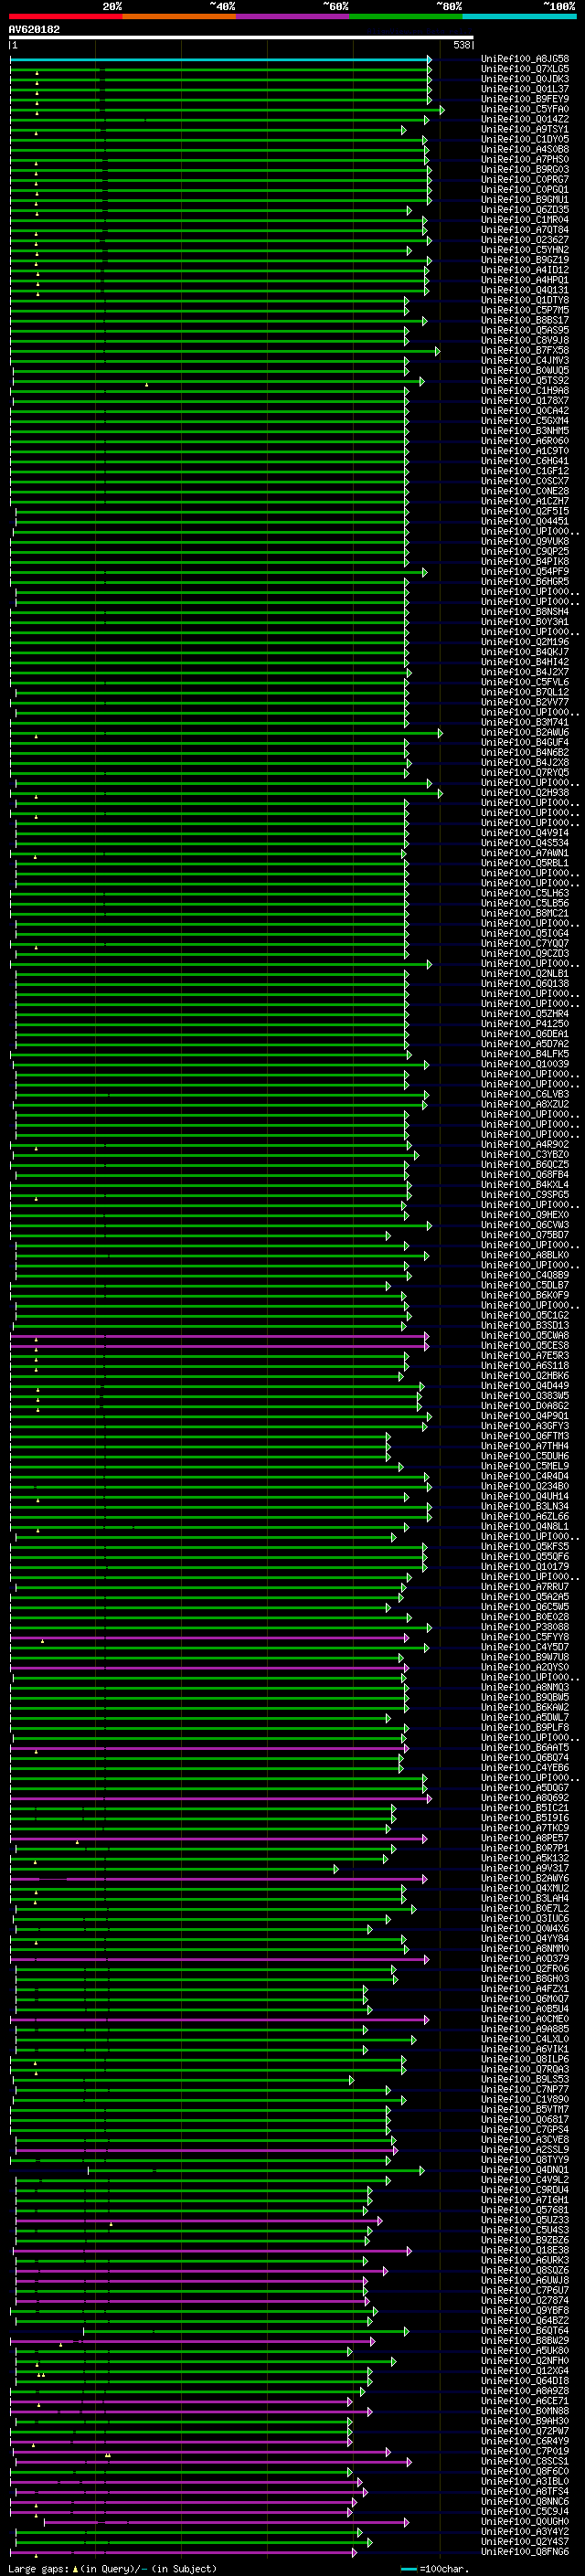585x2576 pixels.
Task: Click the cyan ~100% identity legend segment
Action: (519, 16)
